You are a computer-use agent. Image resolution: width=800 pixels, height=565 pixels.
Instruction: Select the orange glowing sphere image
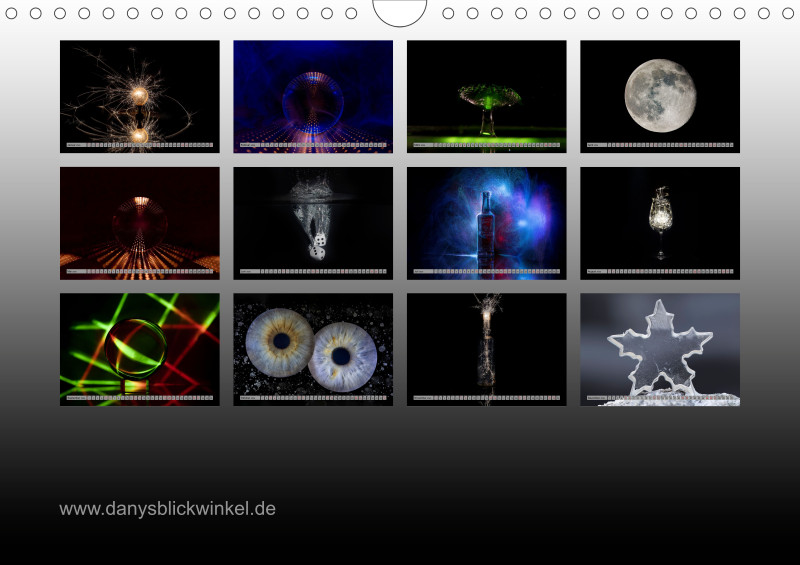tap(139, 218)
